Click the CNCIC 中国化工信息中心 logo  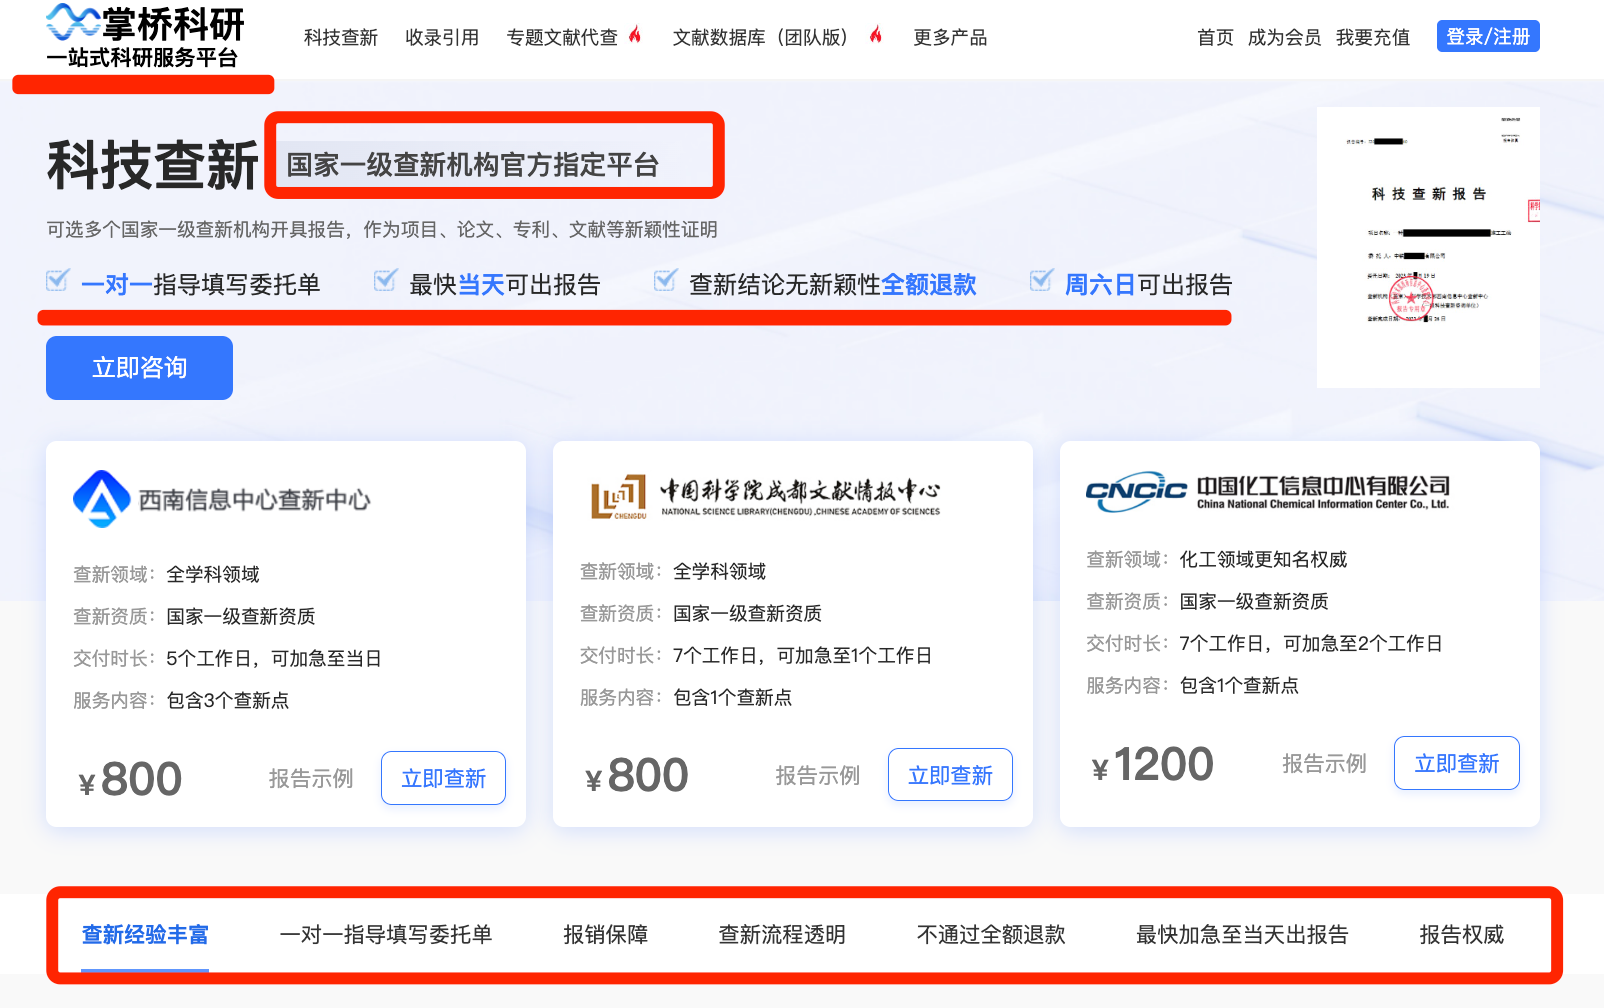[x=1267, y=491]
